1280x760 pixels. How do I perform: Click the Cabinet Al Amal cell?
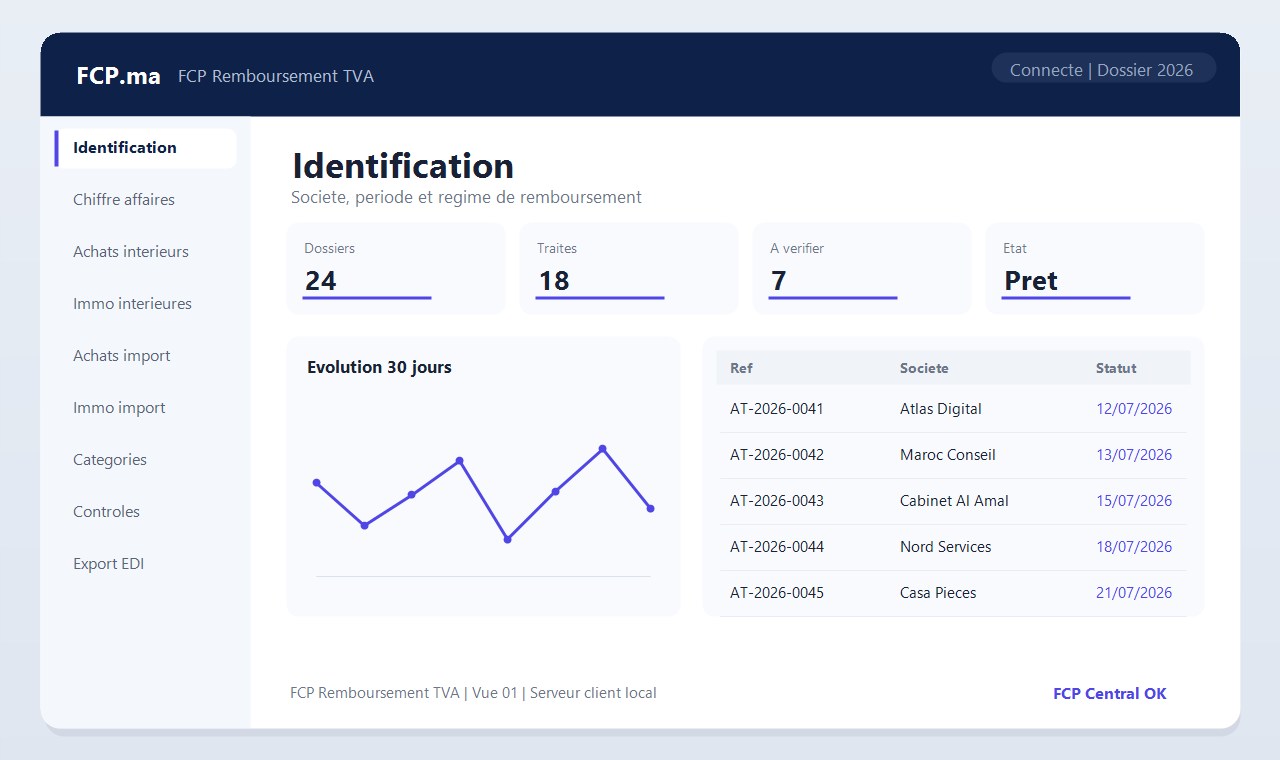[x=954, y=501]
